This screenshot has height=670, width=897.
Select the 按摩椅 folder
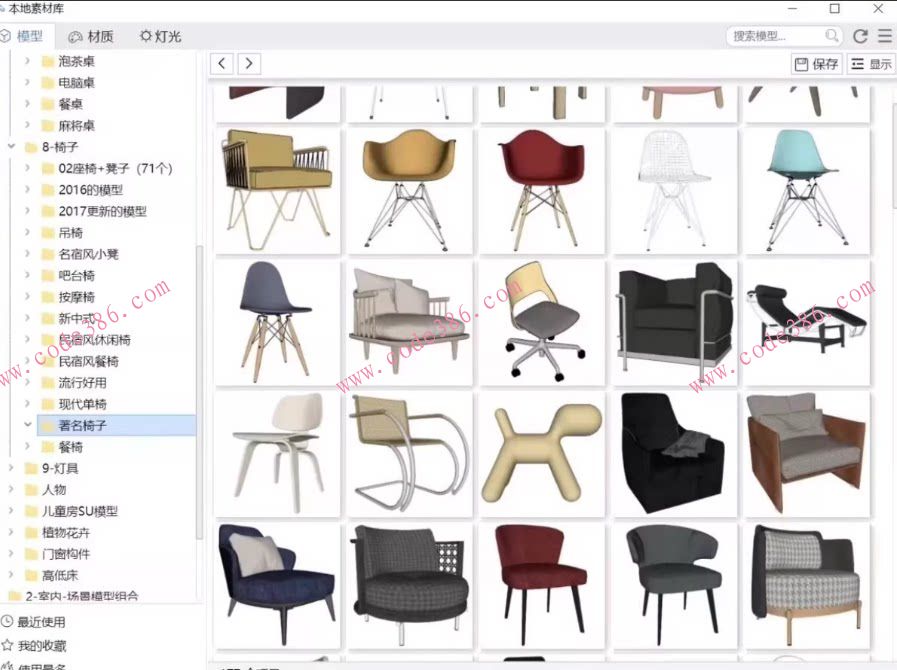(x=76, y=297)
